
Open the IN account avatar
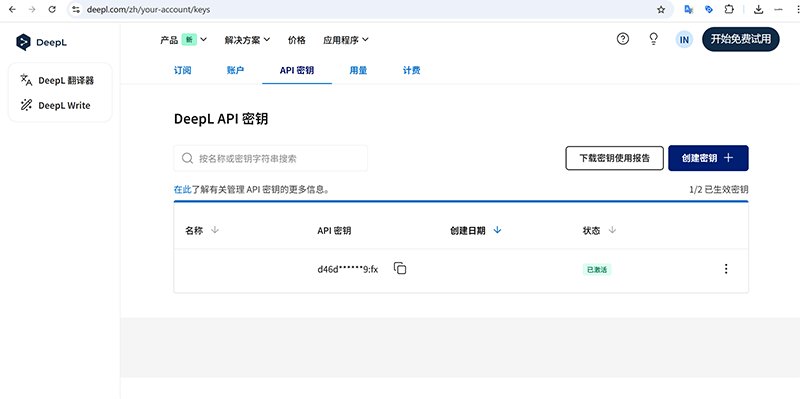point(684,39)
